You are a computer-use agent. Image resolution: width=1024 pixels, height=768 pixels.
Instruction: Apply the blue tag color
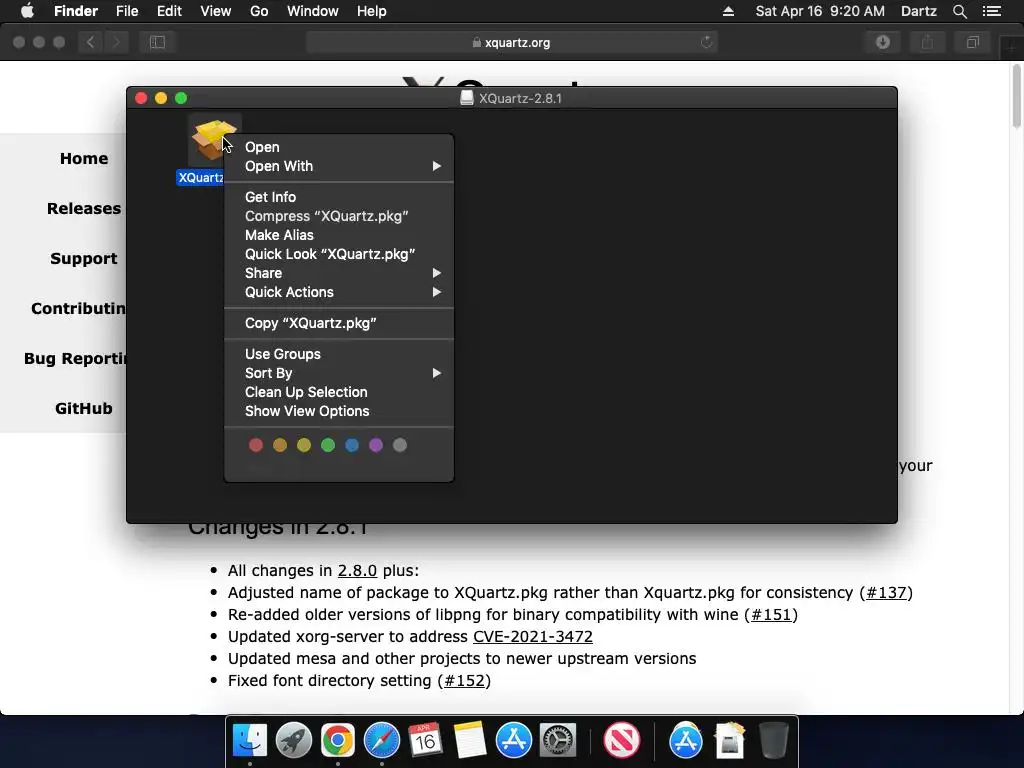352,445
